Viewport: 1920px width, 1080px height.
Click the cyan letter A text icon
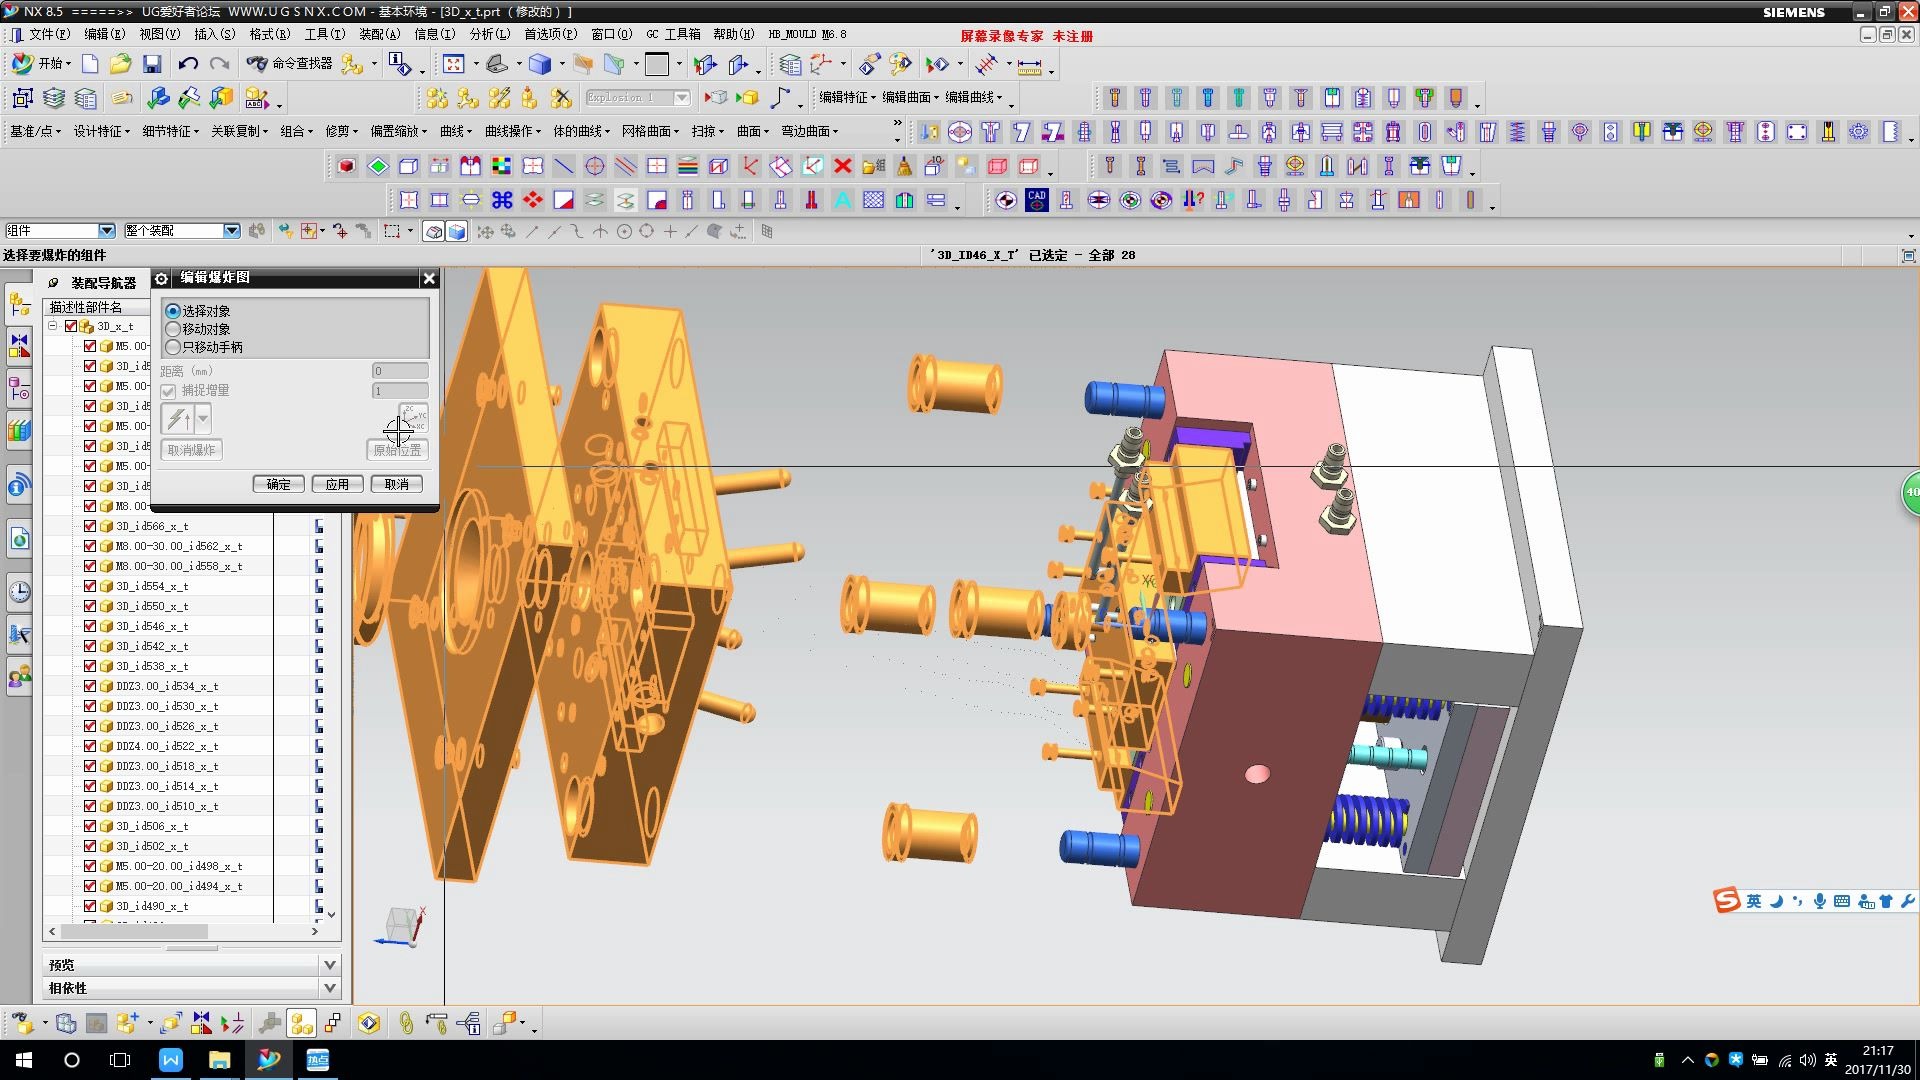pos(843,200)
